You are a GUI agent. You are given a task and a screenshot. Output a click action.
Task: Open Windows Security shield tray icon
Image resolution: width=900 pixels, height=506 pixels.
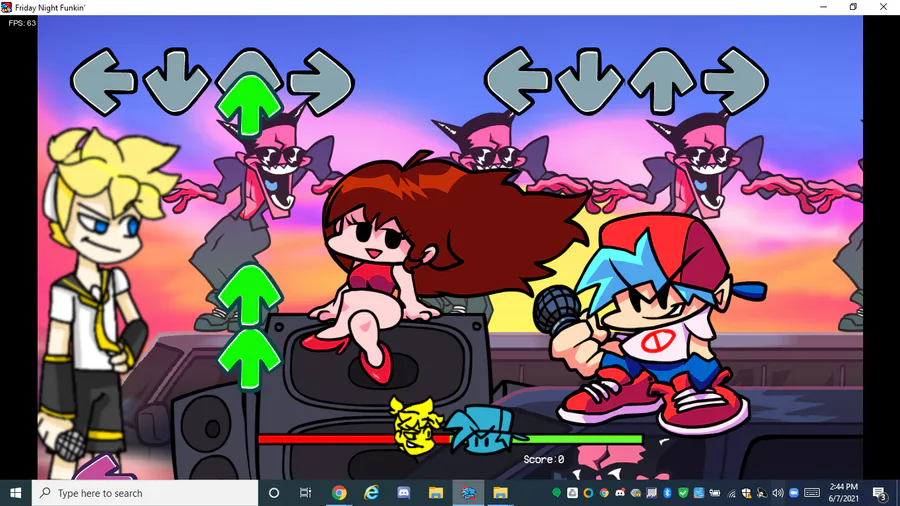pyautogui.click(x=746, y=493)
